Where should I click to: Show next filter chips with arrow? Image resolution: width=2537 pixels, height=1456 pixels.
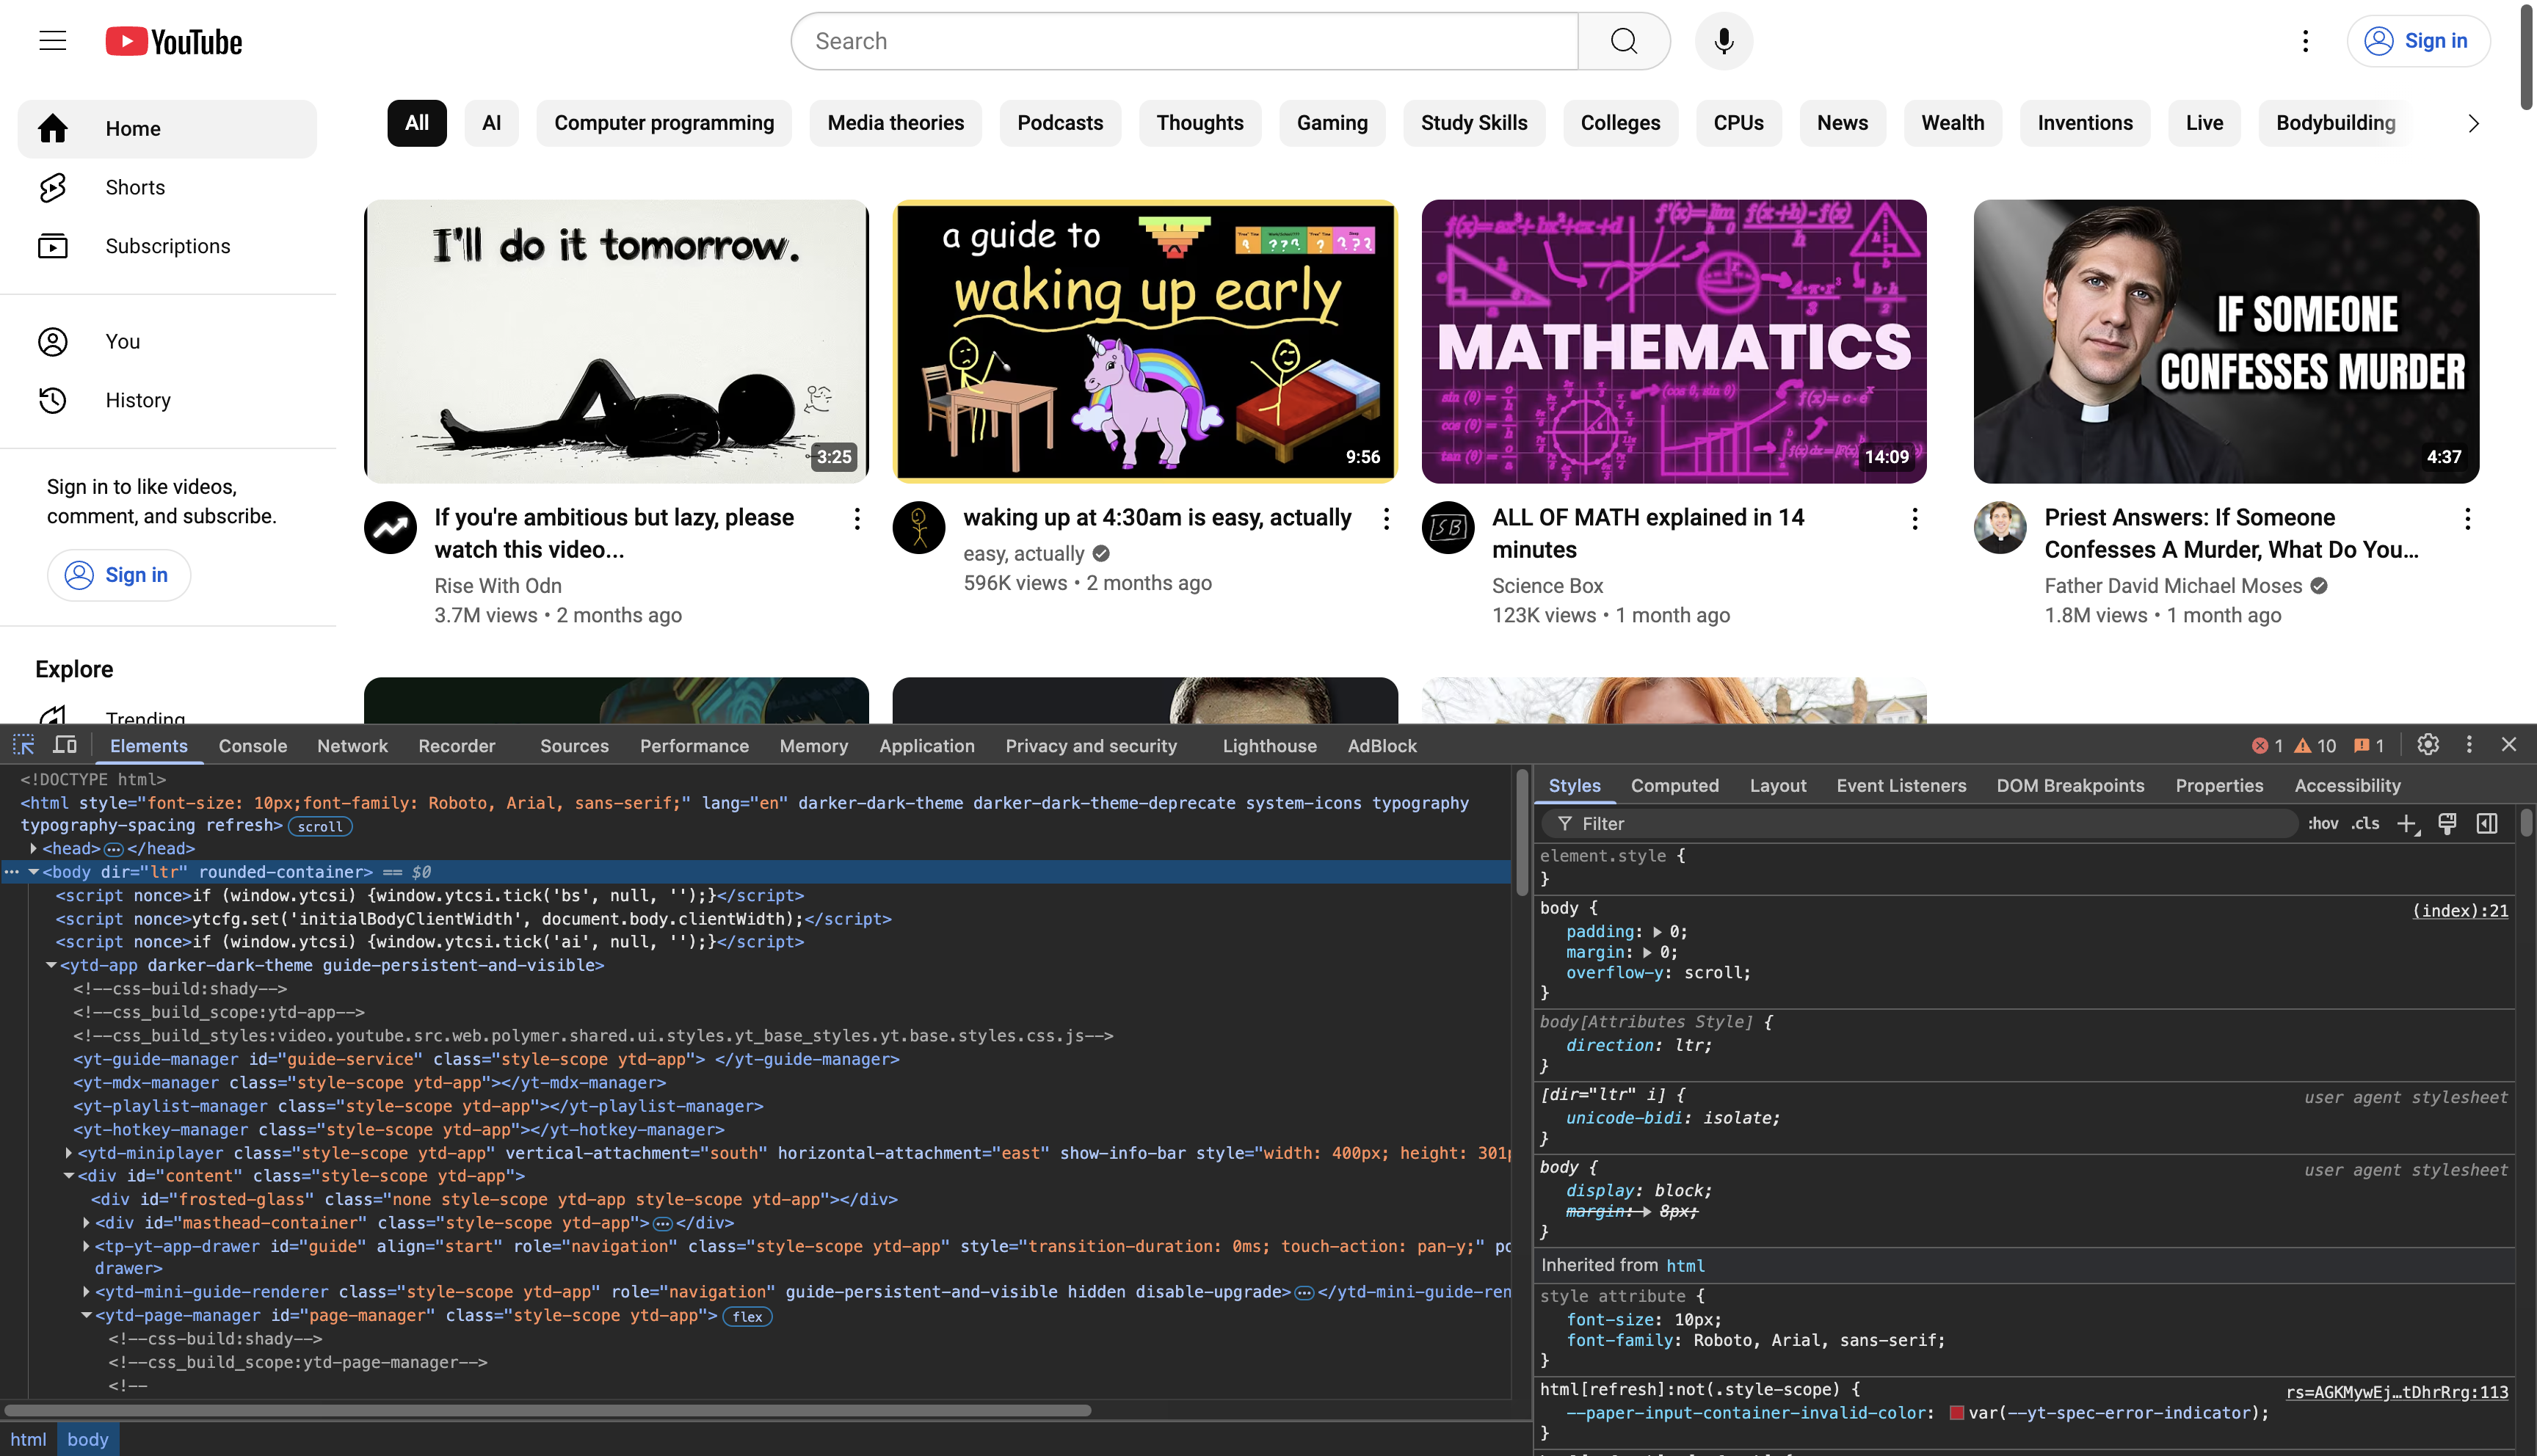[2473, 123]
